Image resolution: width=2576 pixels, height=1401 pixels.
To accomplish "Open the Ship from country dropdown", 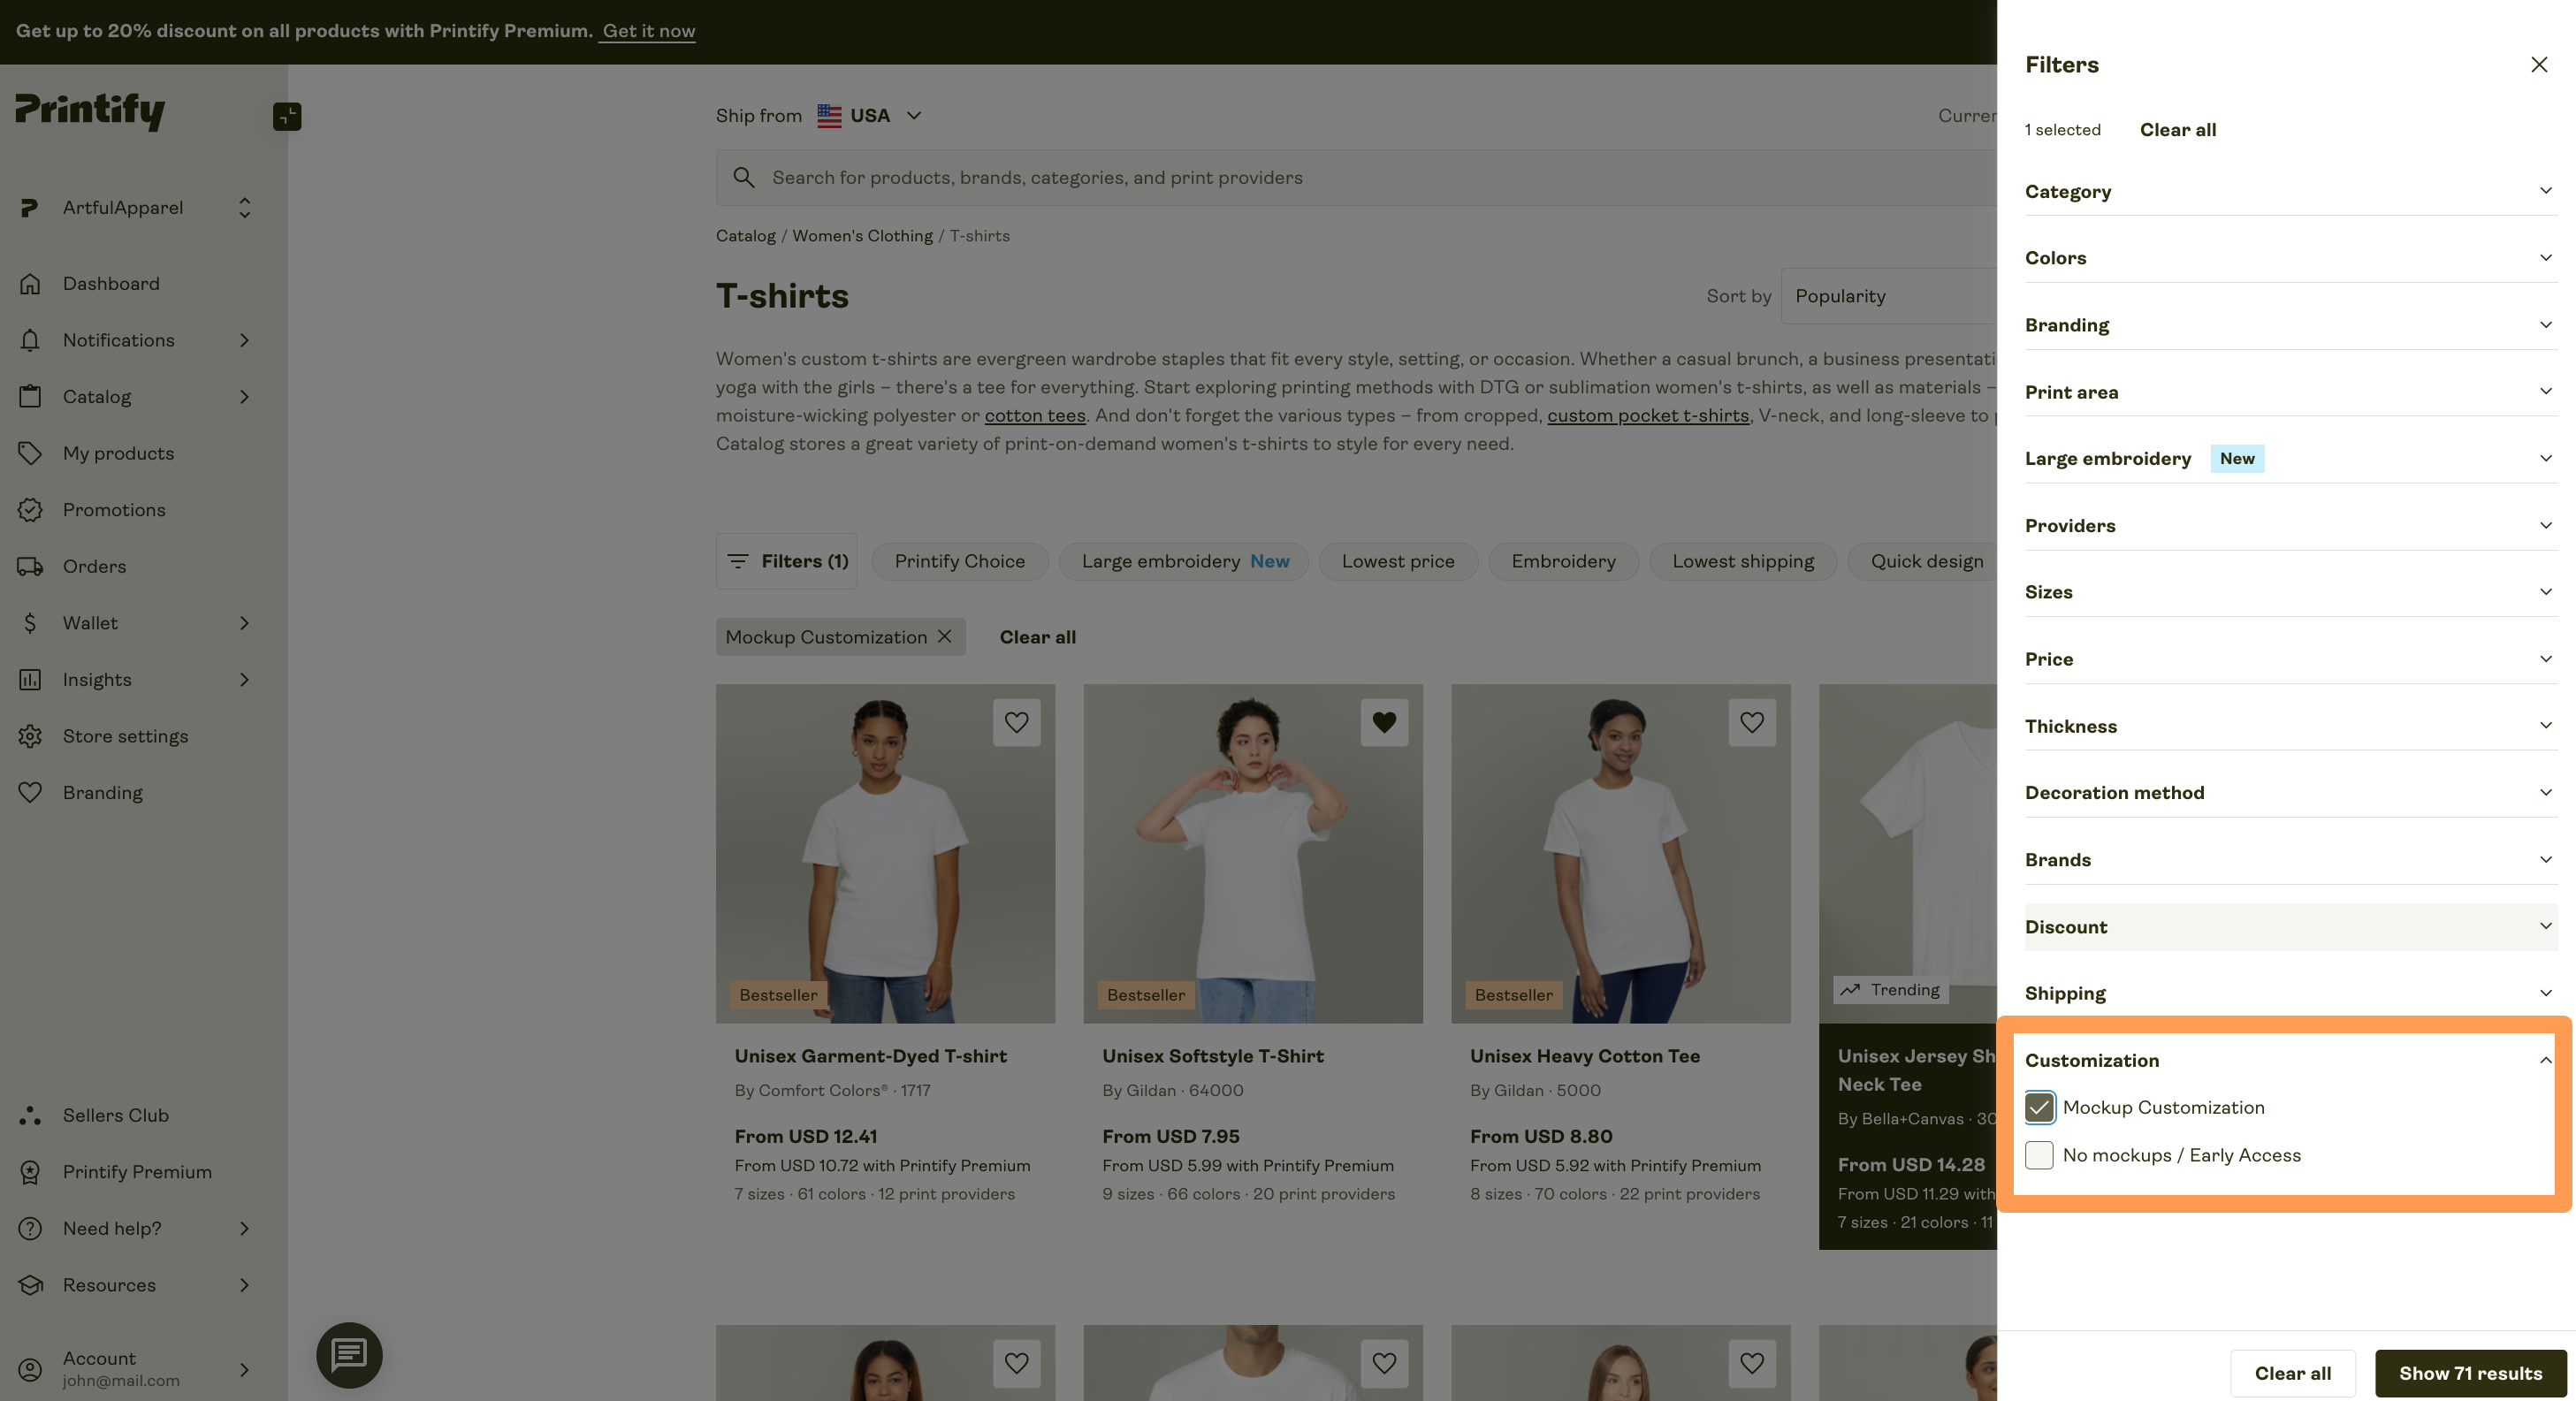I will click(869, 115).
